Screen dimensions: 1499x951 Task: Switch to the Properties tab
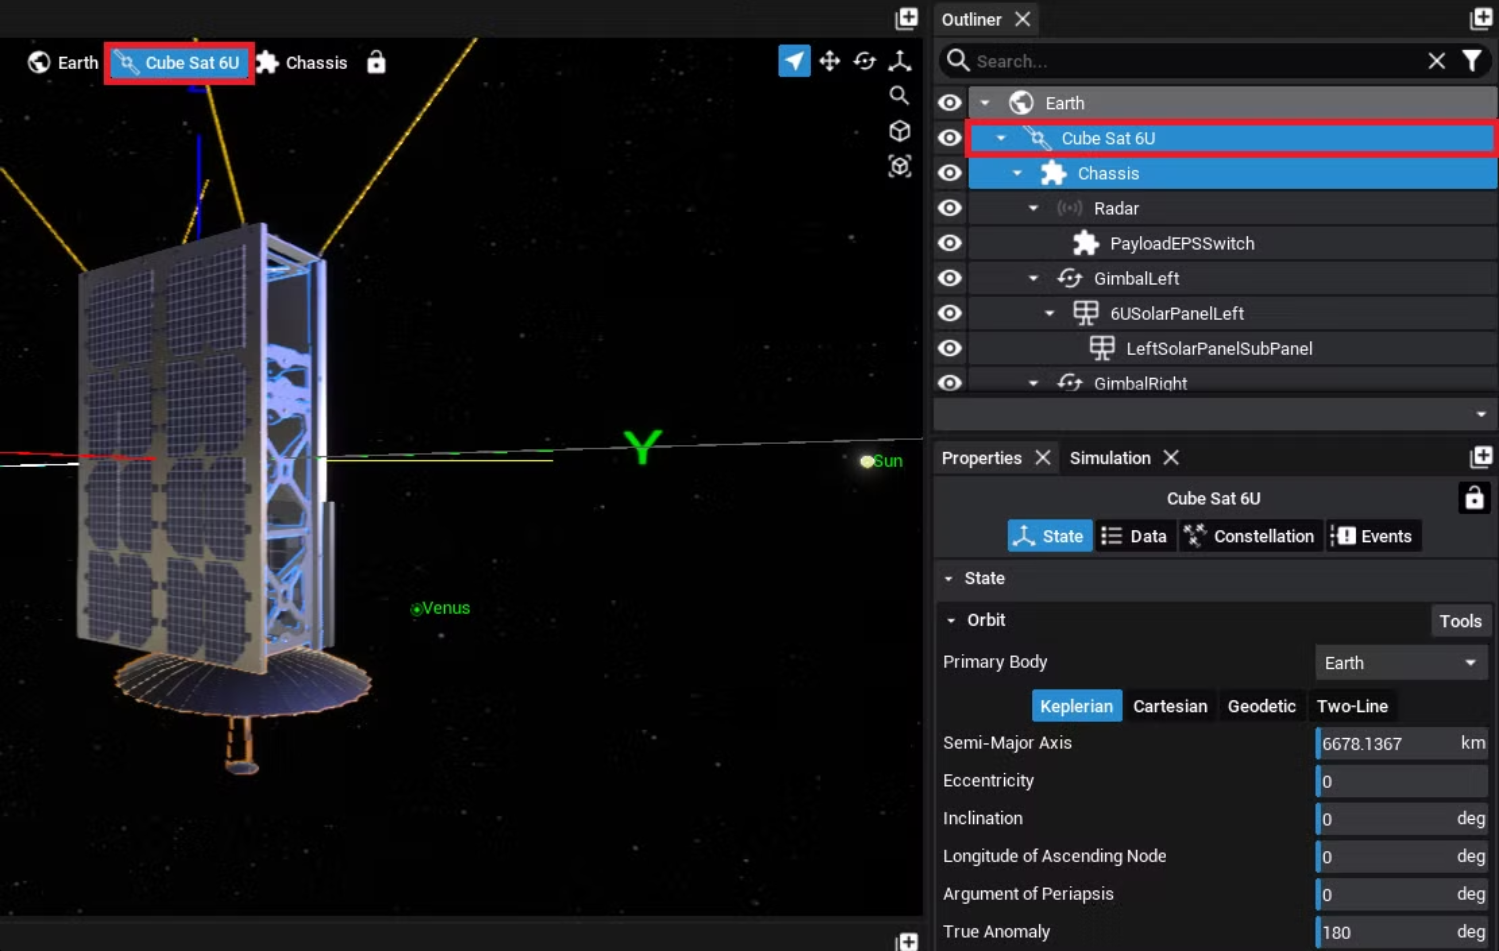point(981,457)
